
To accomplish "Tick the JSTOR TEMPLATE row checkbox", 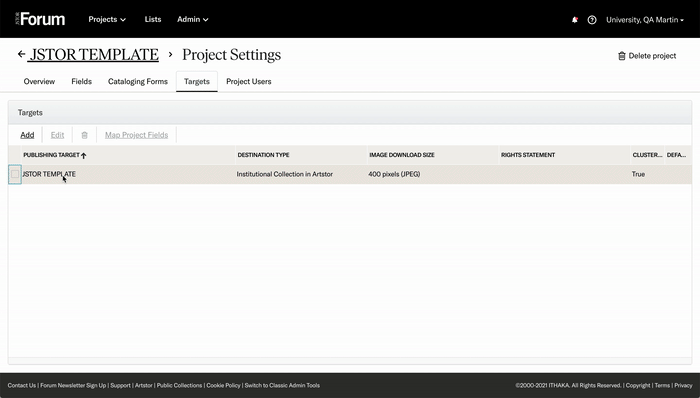I will tap(15, 174).
